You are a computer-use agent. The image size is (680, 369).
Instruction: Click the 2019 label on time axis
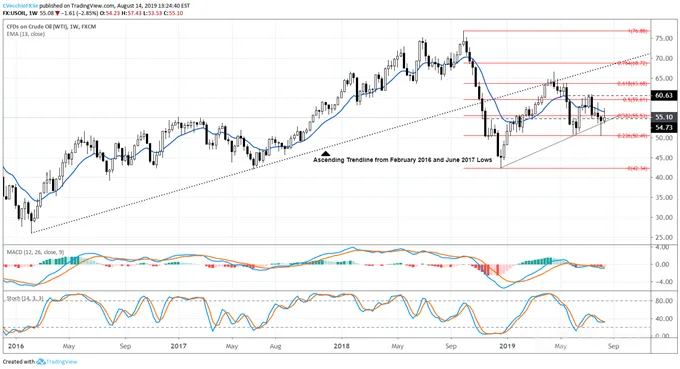[x=507, y=346]
